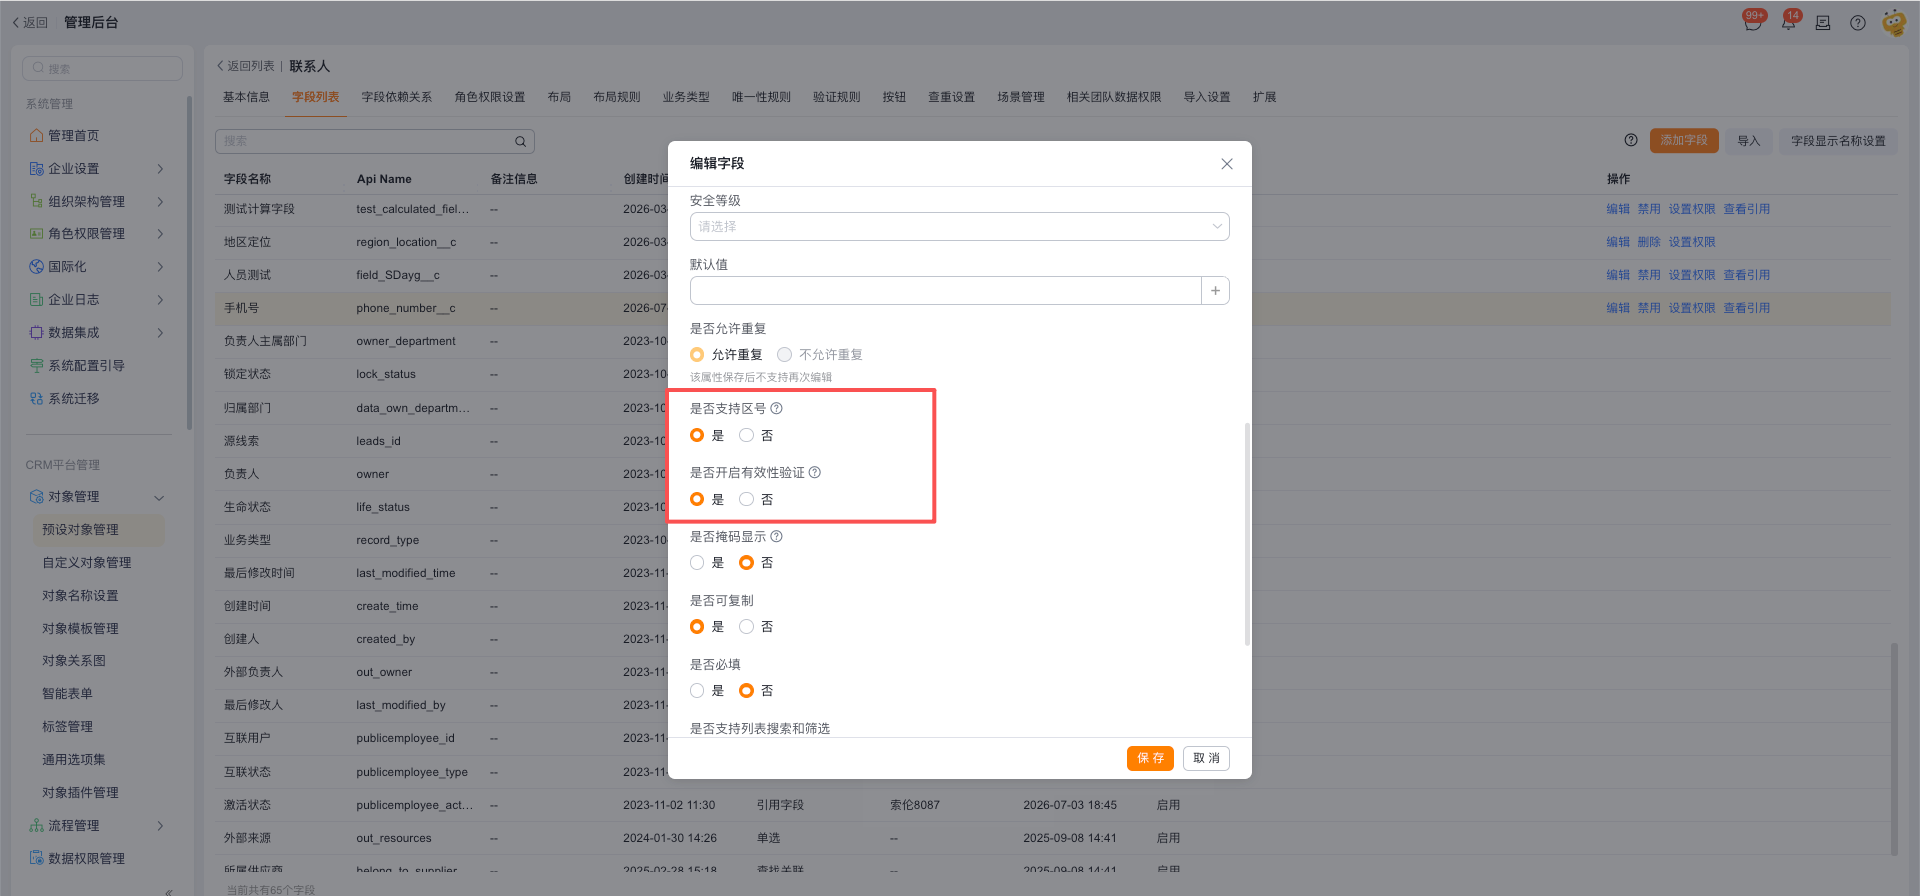Select 否 for 是否必填
1920x896 pixels.
pyautogui.click(x=746, y=691)
